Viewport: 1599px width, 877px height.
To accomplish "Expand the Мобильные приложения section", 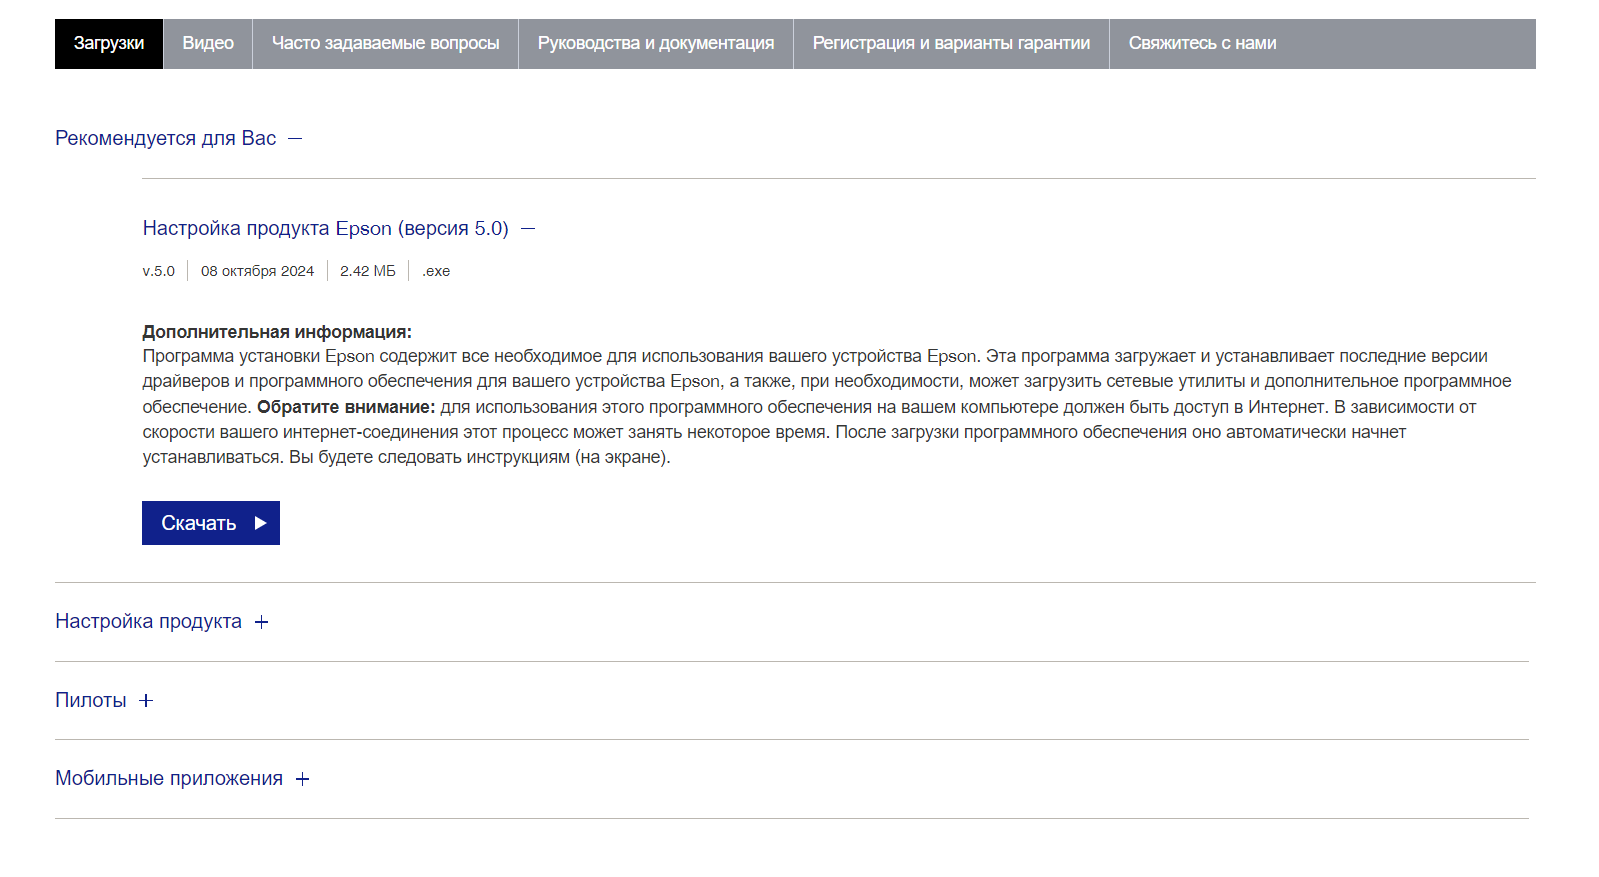I will click(183, 778).
